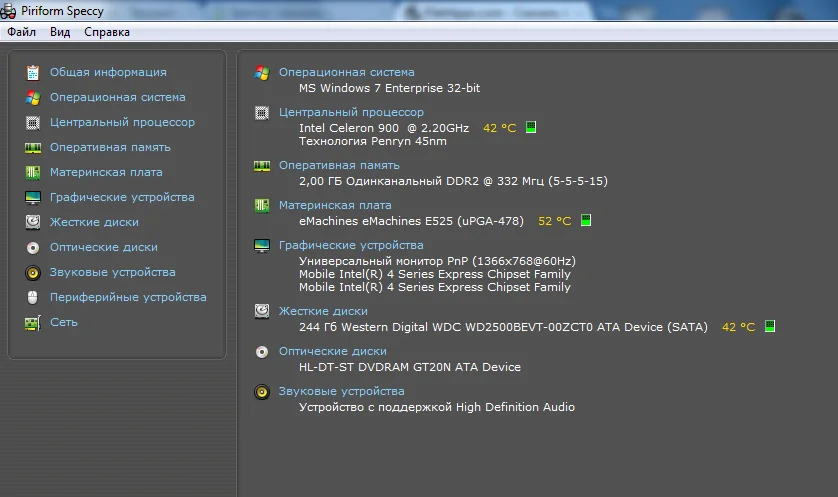
Task: Click Универсальный монитор PnP line
Action: (x=437, y=261)
